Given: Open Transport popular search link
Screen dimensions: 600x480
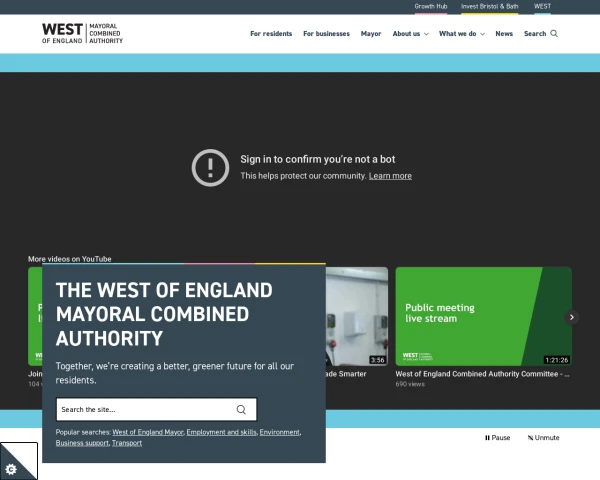Looking at the screenshot, I should pos(127,443).
